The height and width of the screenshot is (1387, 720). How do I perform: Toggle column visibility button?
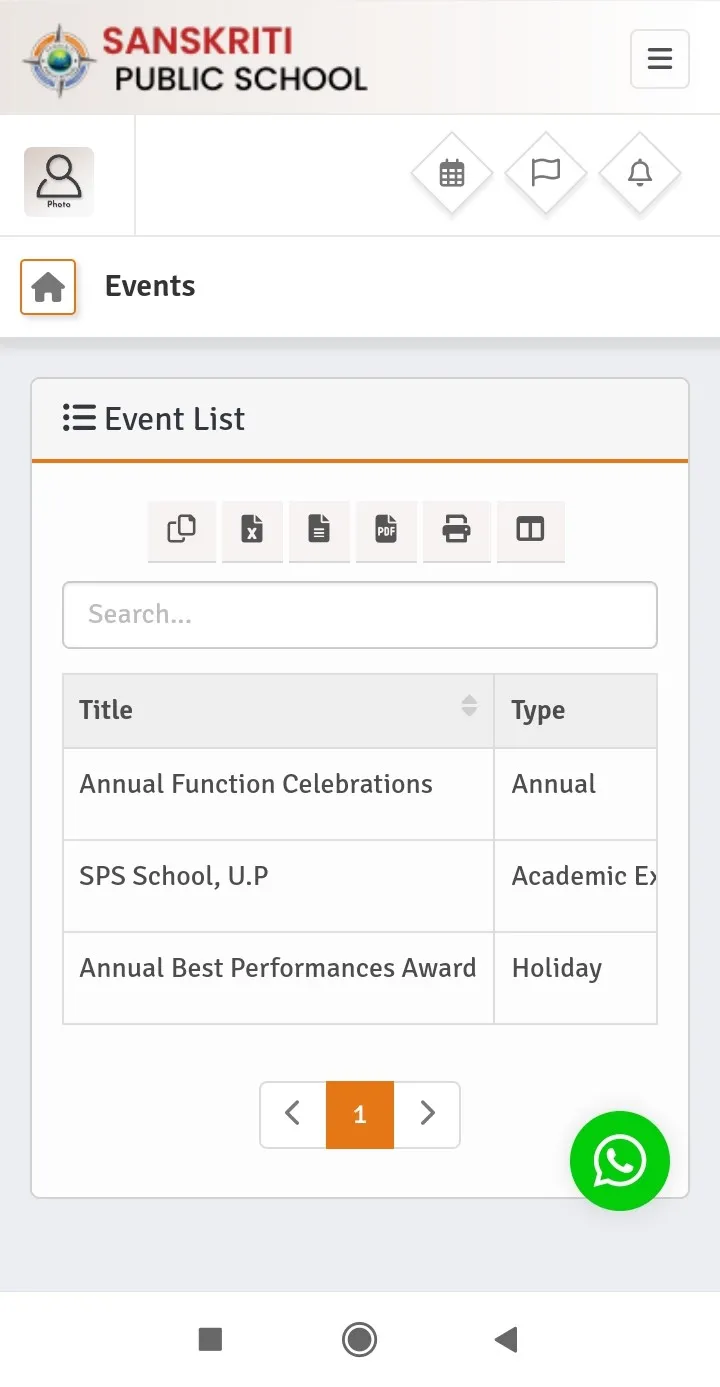point(530,530)
